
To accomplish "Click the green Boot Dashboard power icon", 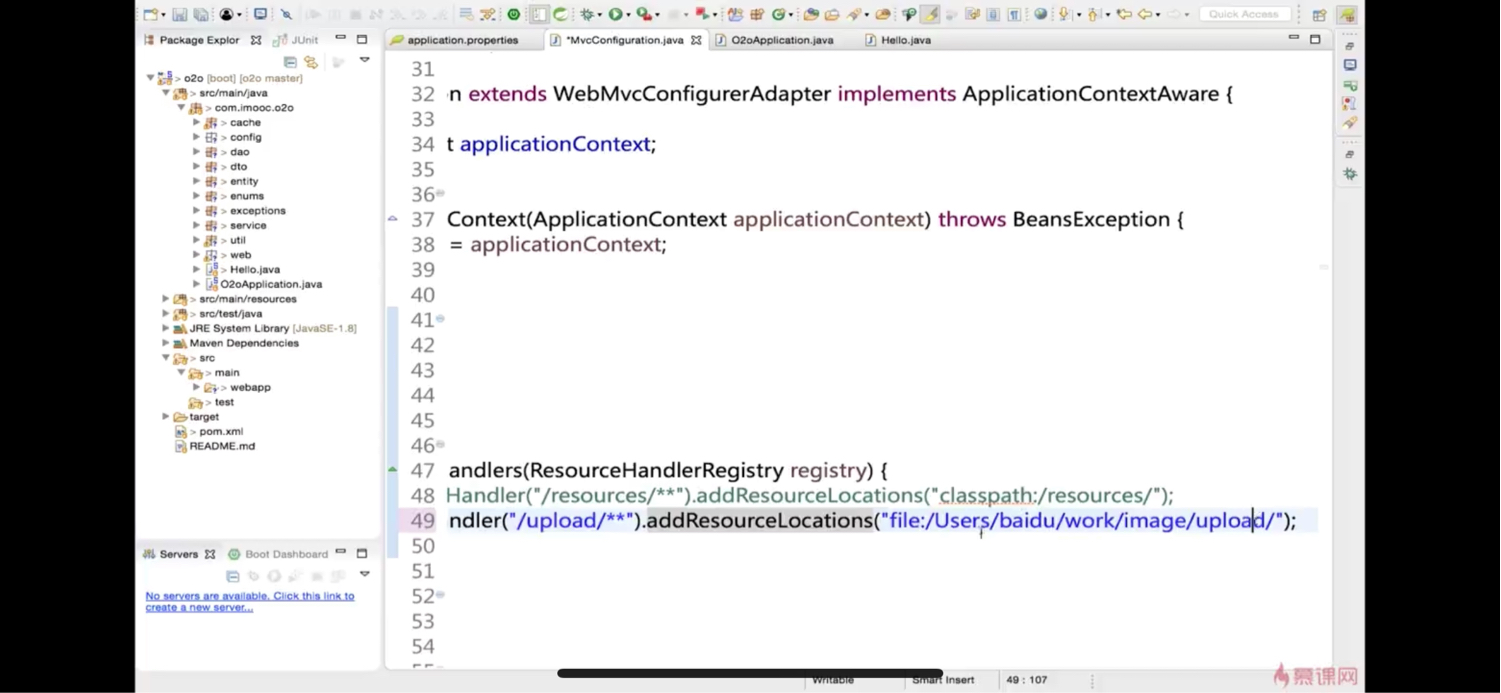I will pos(513,15).
